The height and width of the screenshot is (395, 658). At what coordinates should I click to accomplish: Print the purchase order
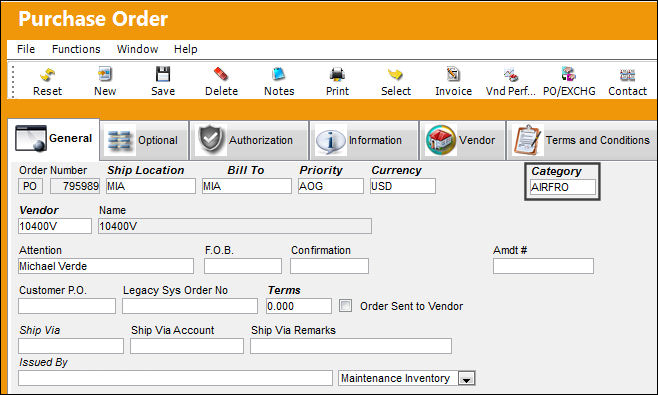click(337, 74)
